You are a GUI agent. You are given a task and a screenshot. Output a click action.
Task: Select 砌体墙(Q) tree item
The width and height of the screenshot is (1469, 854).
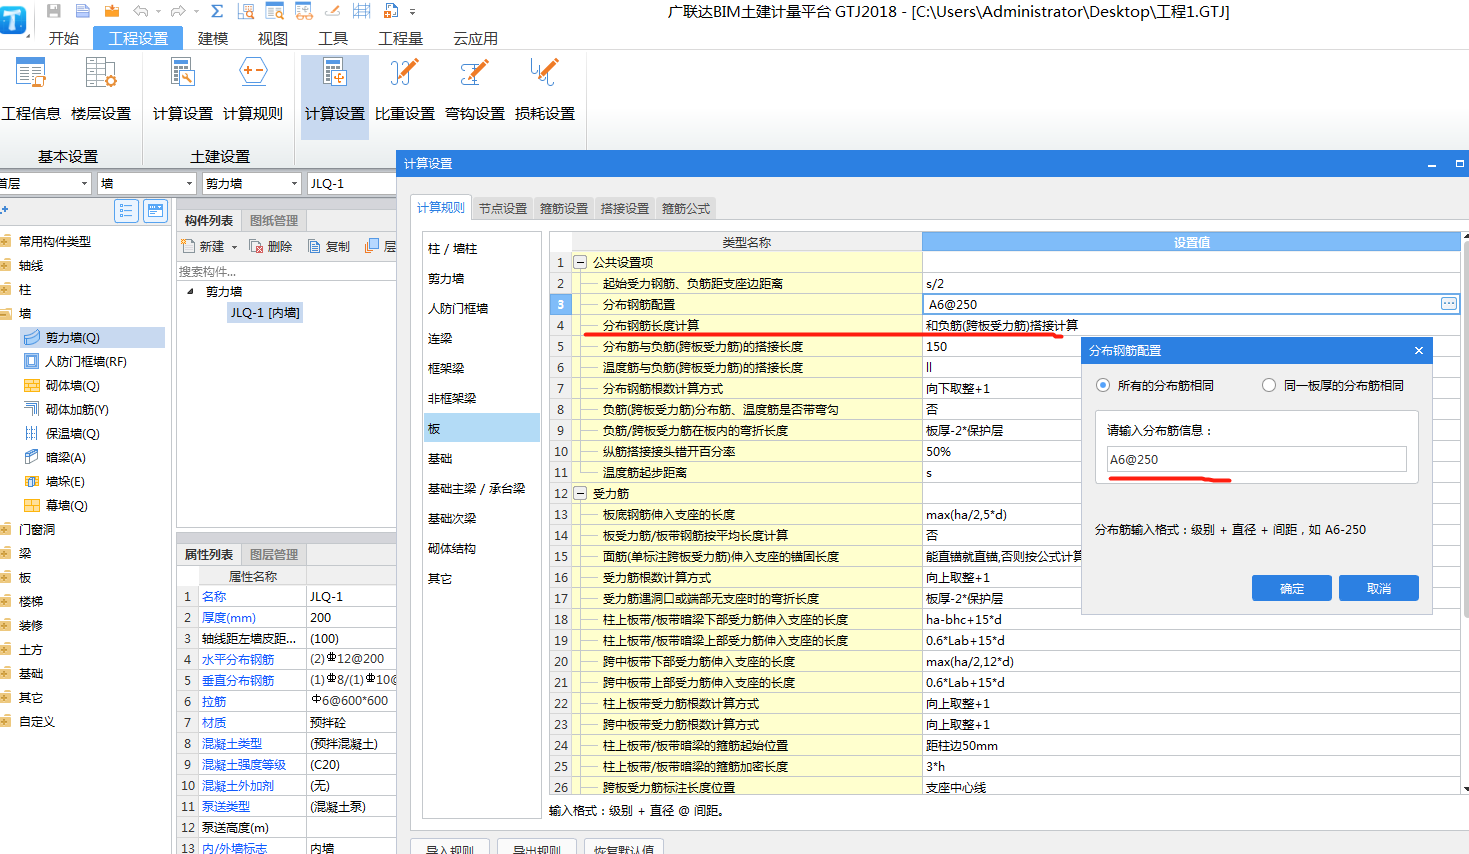point(72,386)
